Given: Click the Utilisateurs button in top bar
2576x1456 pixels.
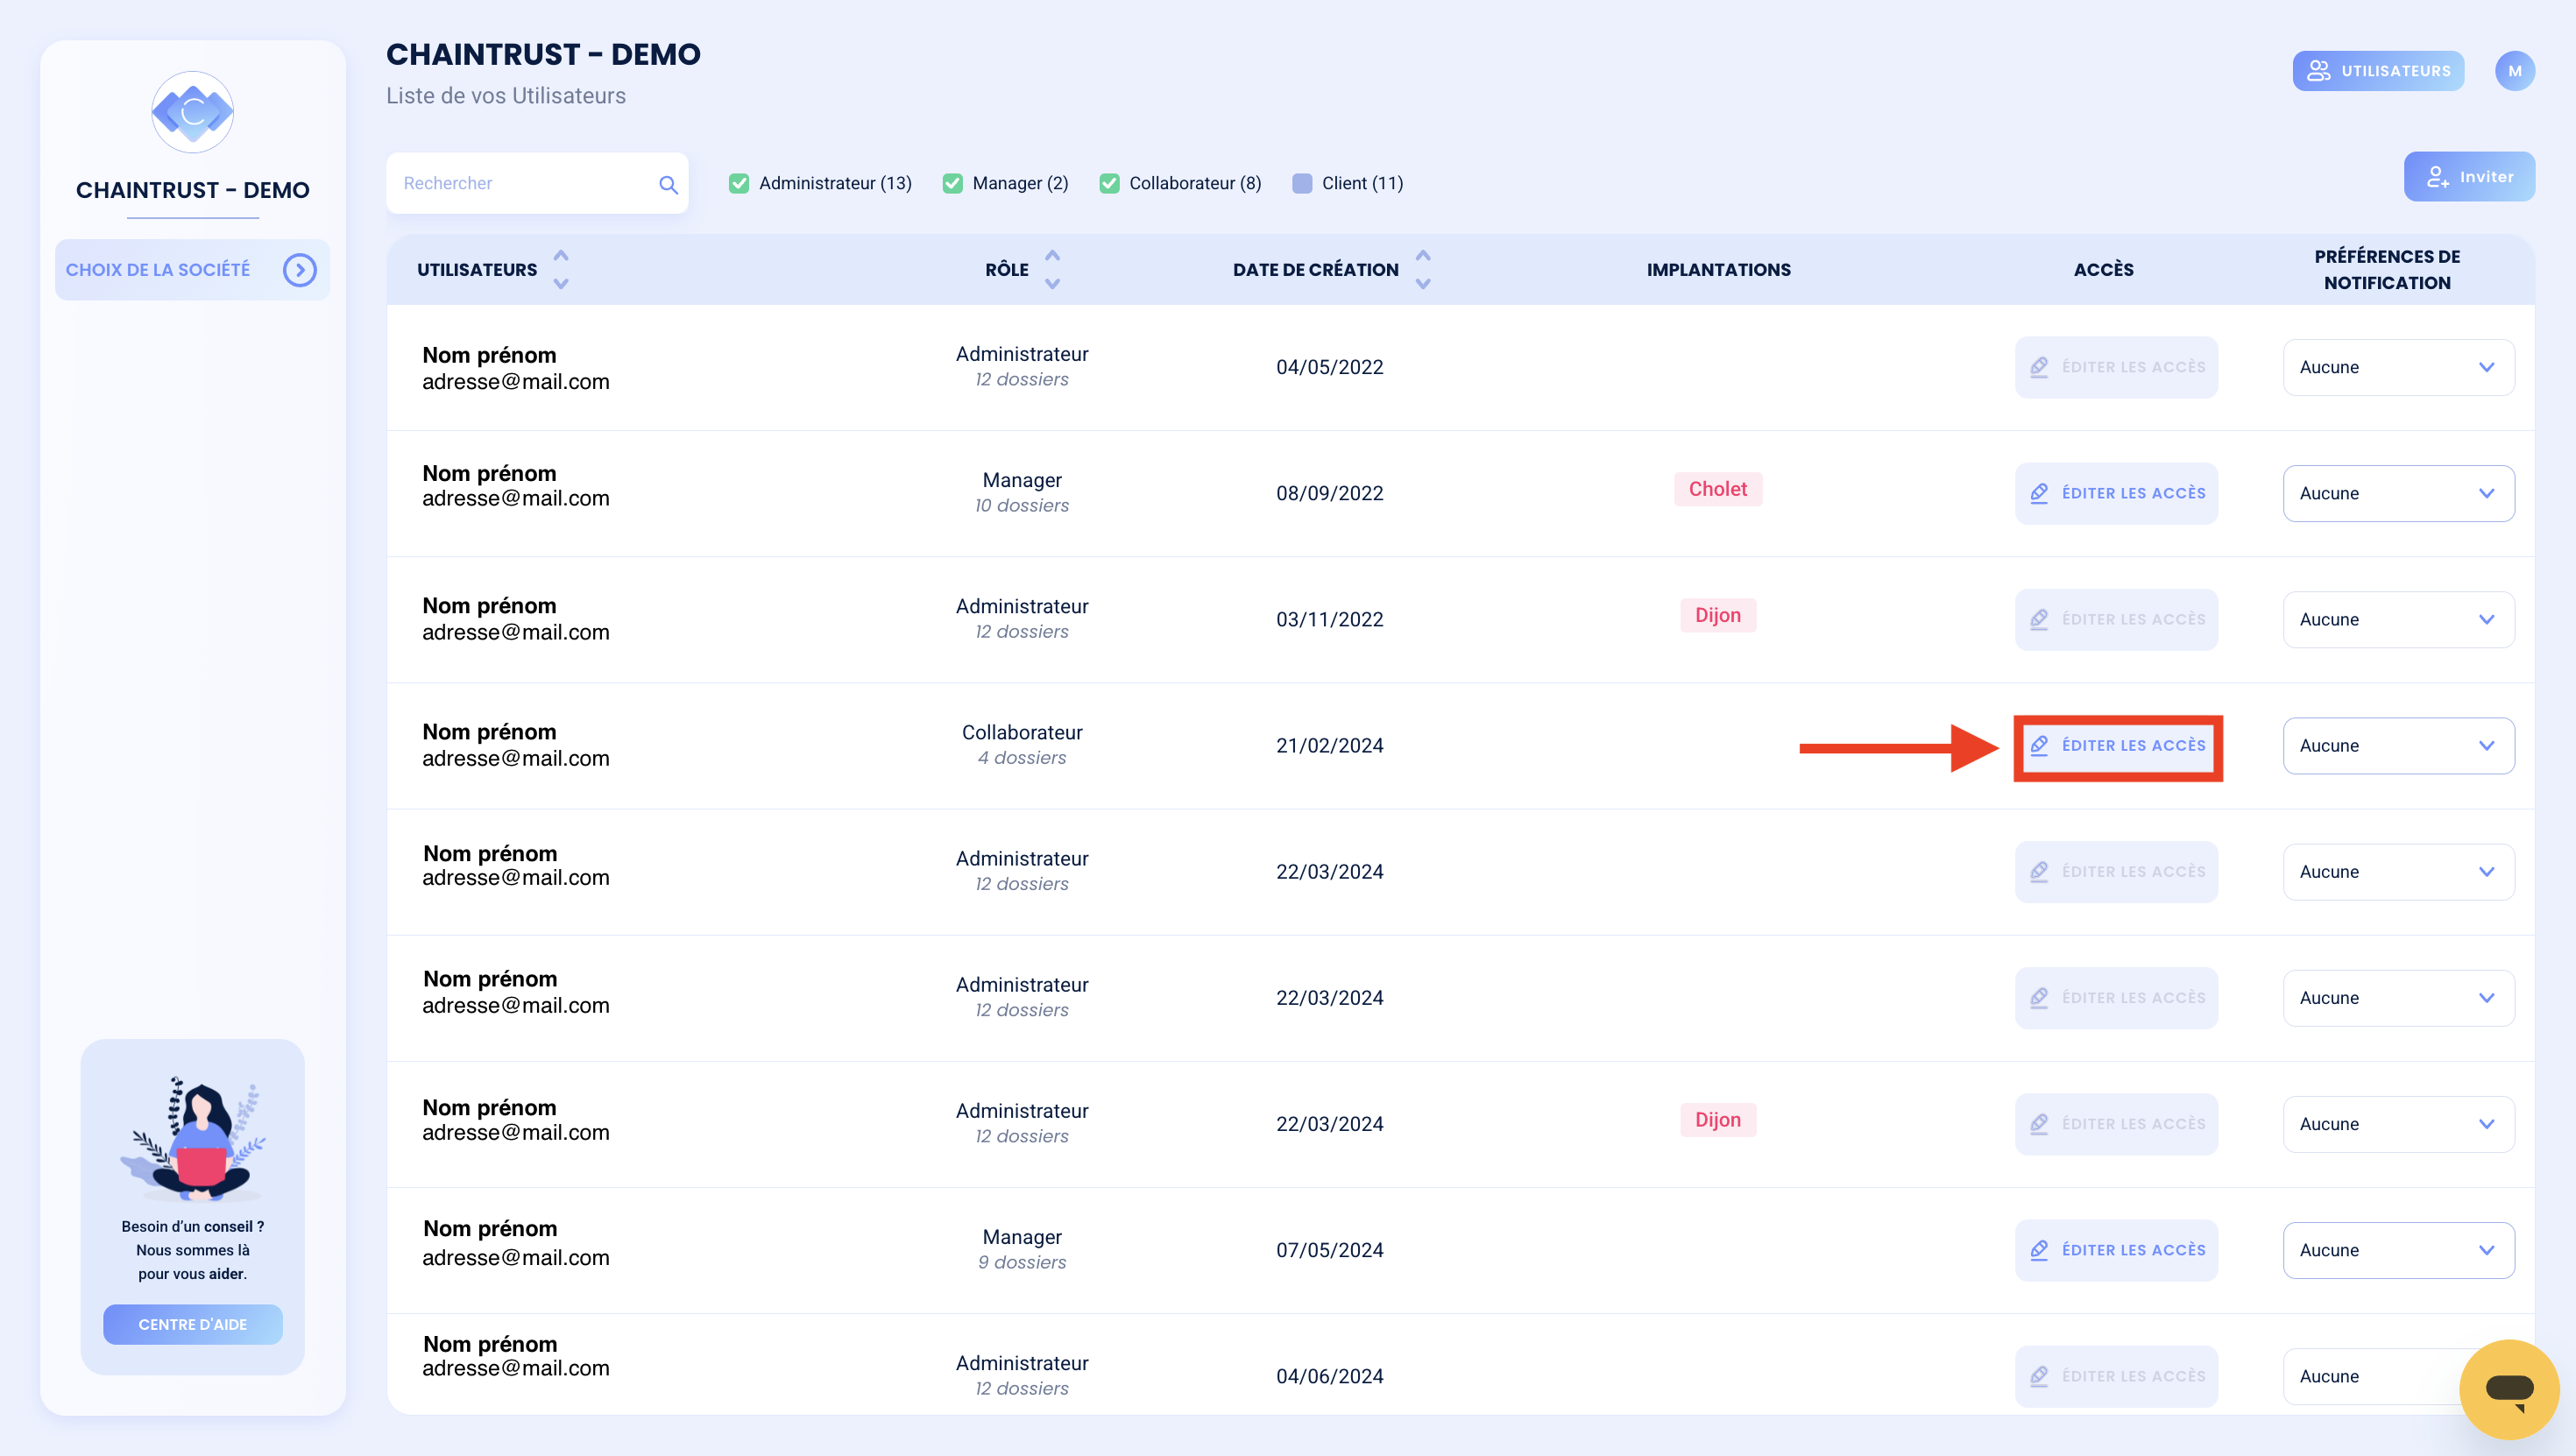Looking at the screenshot, I should point(2378,71).
